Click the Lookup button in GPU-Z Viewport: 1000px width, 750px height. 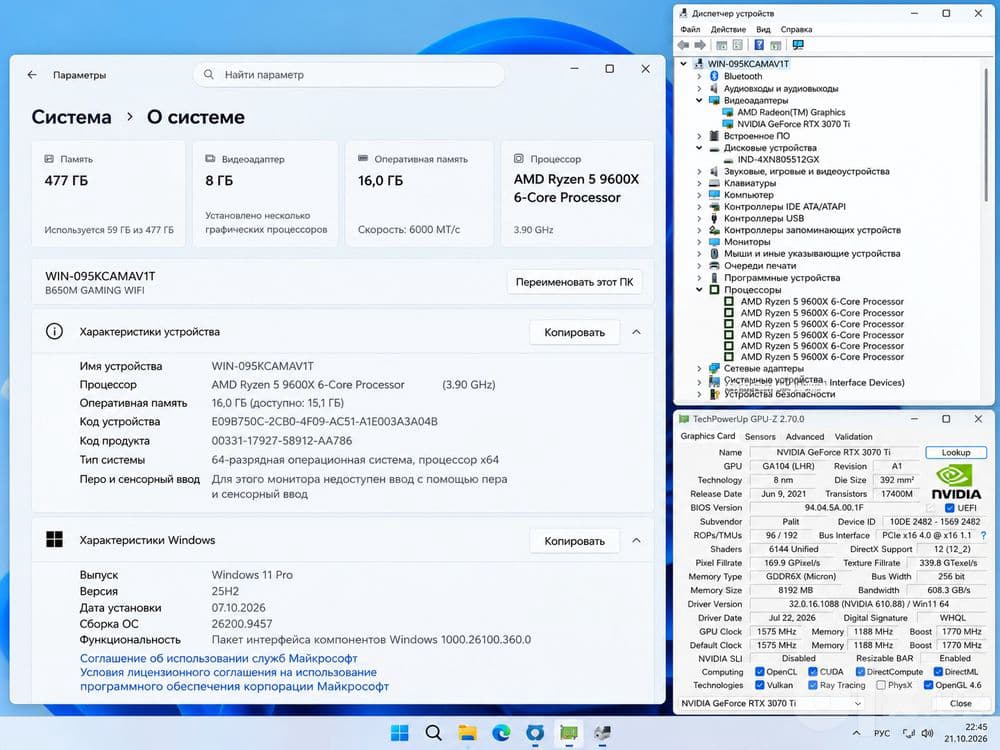[x=955, y=452]
